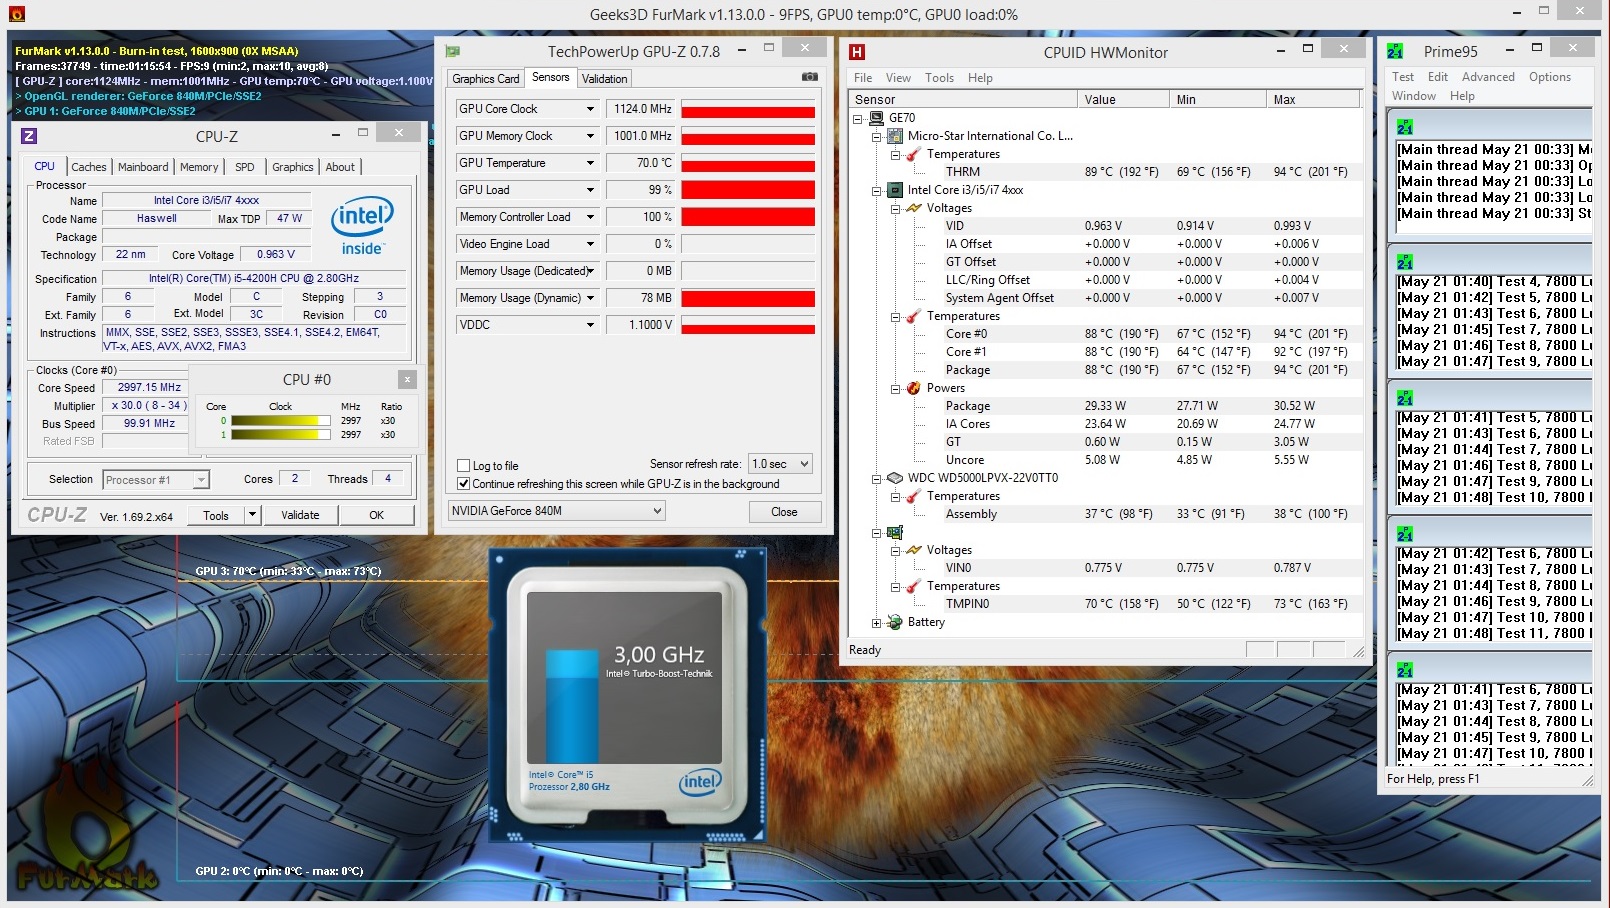Click the Powers flame icon in HWMonitor
Screen dimensions: 1610x908
(x=913, y=388)
